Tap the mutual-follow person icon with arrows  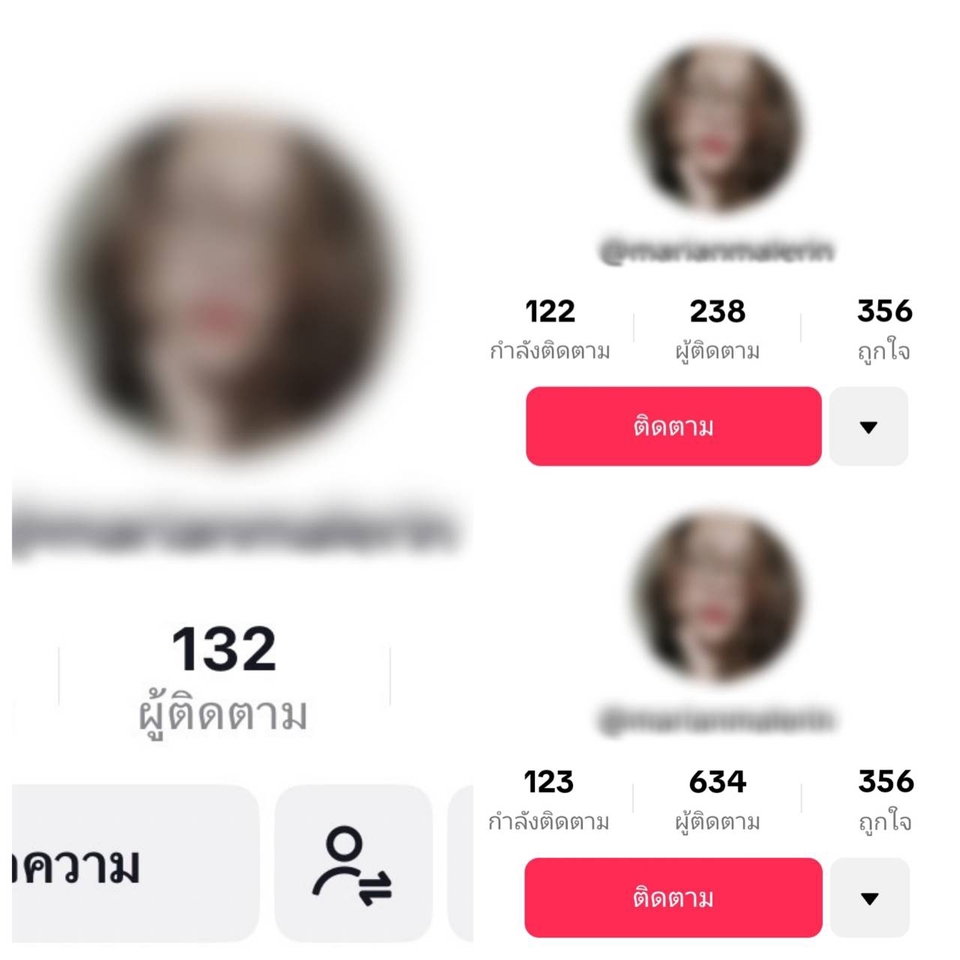point(353,864)
